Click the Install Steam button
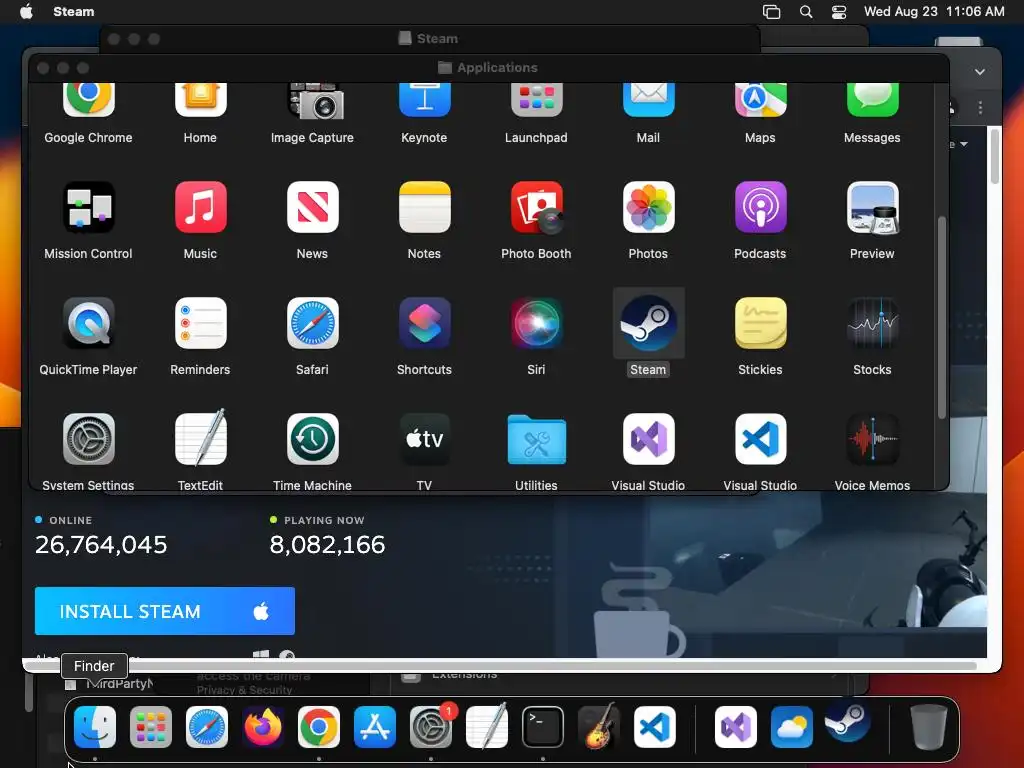 click(165, 611)
